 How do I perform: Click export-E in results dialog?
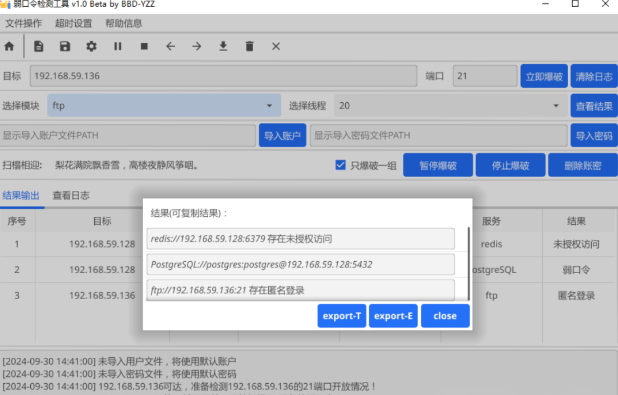[x=393, y=316]
